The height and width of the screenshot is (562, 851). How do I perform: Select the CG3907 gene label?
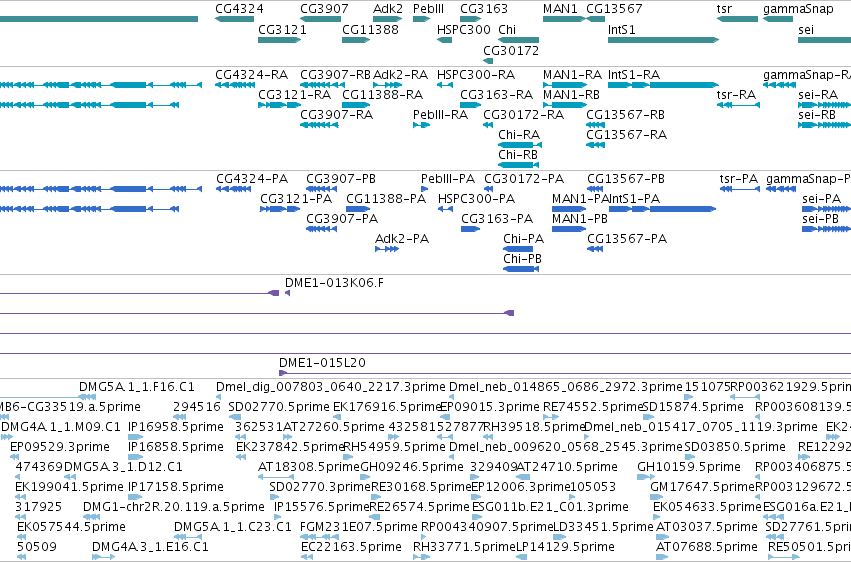325,9
